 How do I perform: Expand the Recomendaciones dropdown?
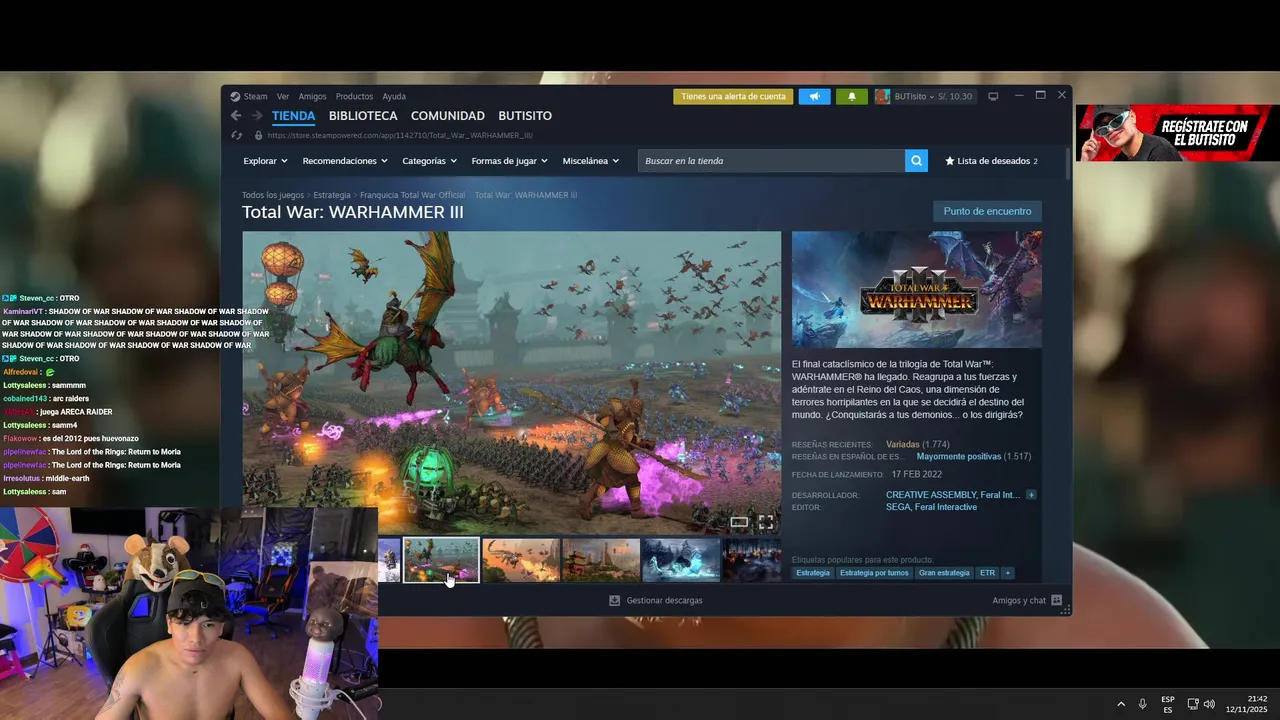click(345, 161)
